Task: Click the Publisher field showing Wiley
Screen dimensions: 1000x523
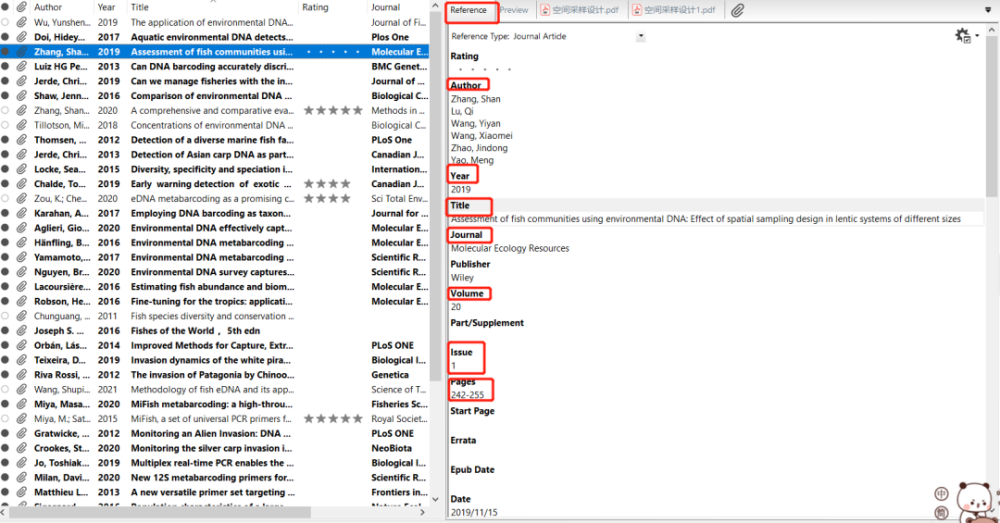Action: coord(462,277)
